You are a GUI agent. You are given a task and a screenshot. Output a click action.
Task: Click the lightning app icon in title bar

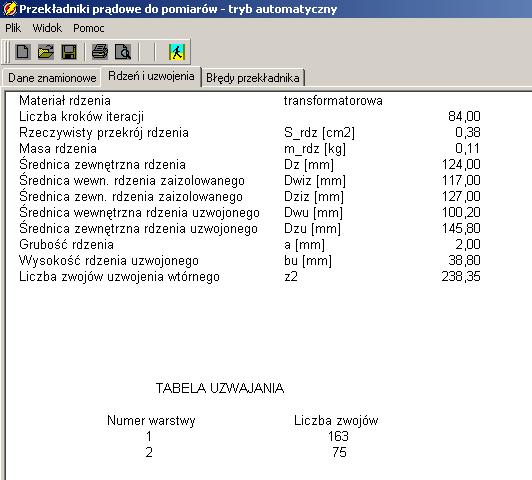pos(9,9)
